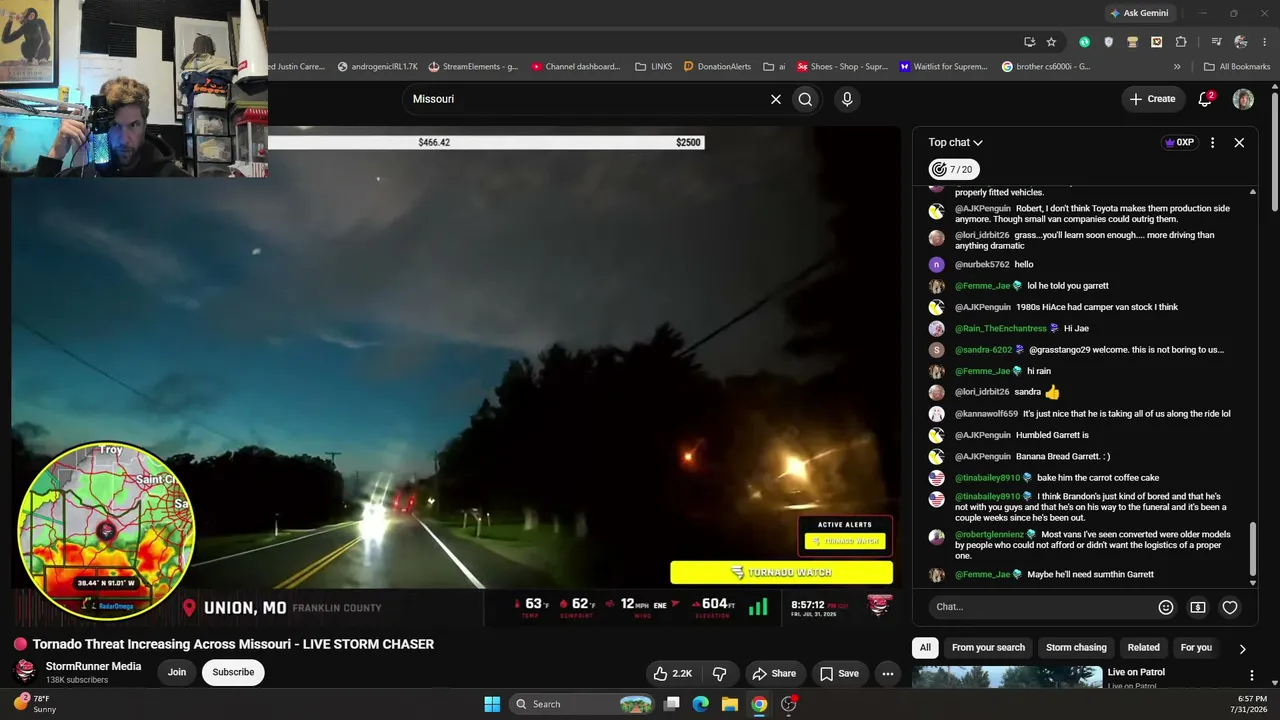The image size is (1280, 720).
Task: Open the Windows Start menu
Action: click(x=492, y=704)
